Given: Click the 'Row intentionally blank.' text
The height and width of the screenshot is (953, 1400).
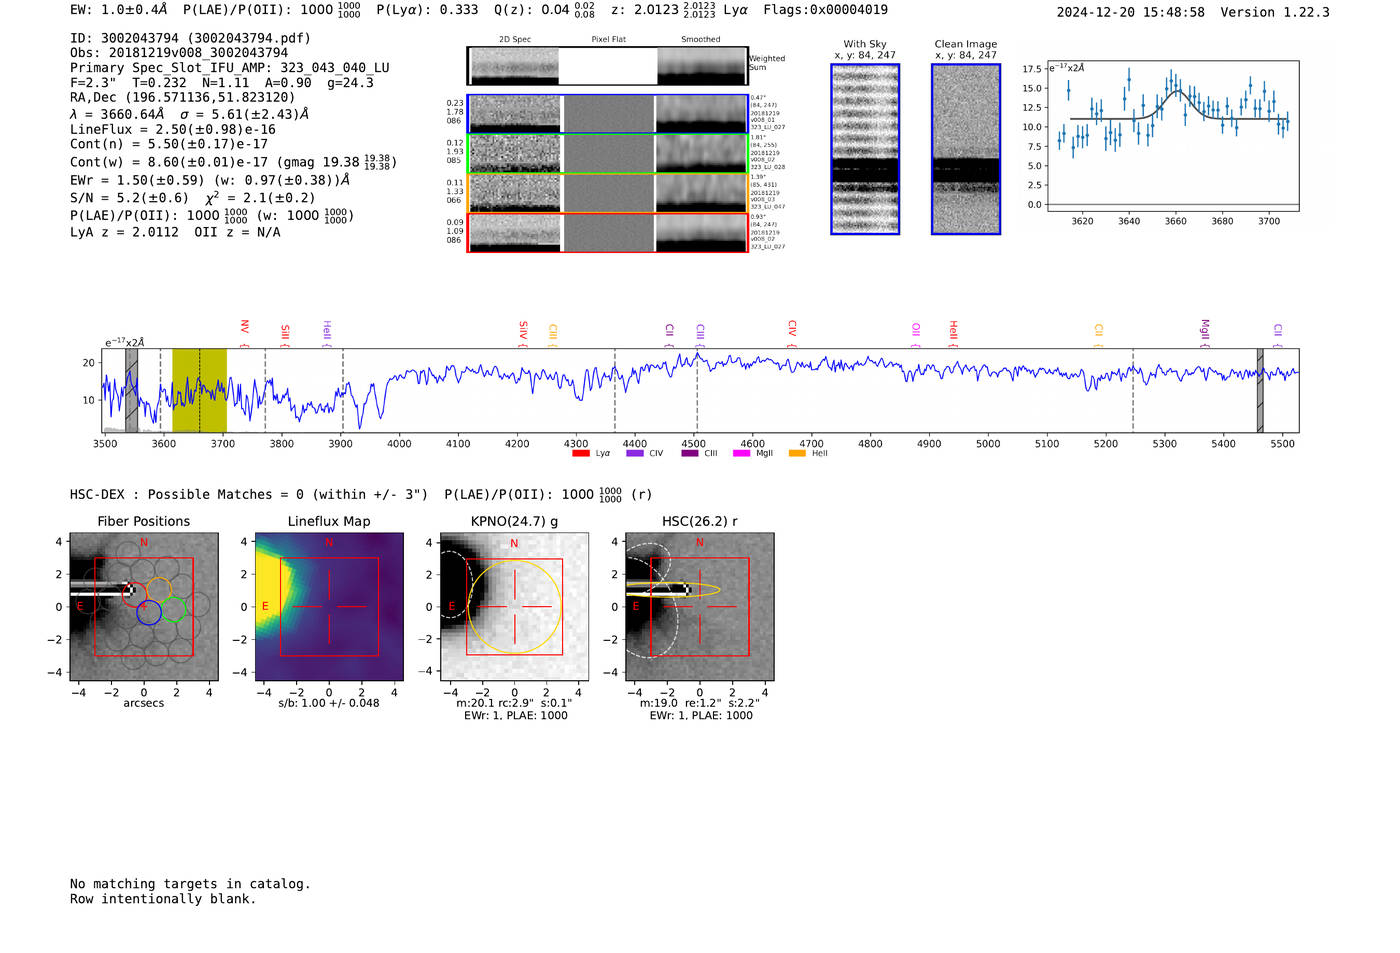Looking at the screenshot, I should [x=163, y=899].
